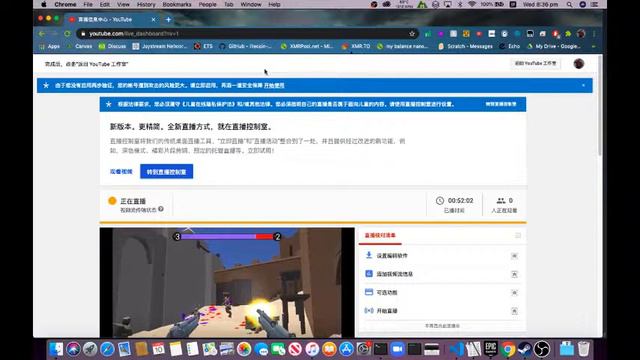The image size is (640, 360).
Task: Click the blue square icon on the second checklist row
Action: [x=369, y=273]
